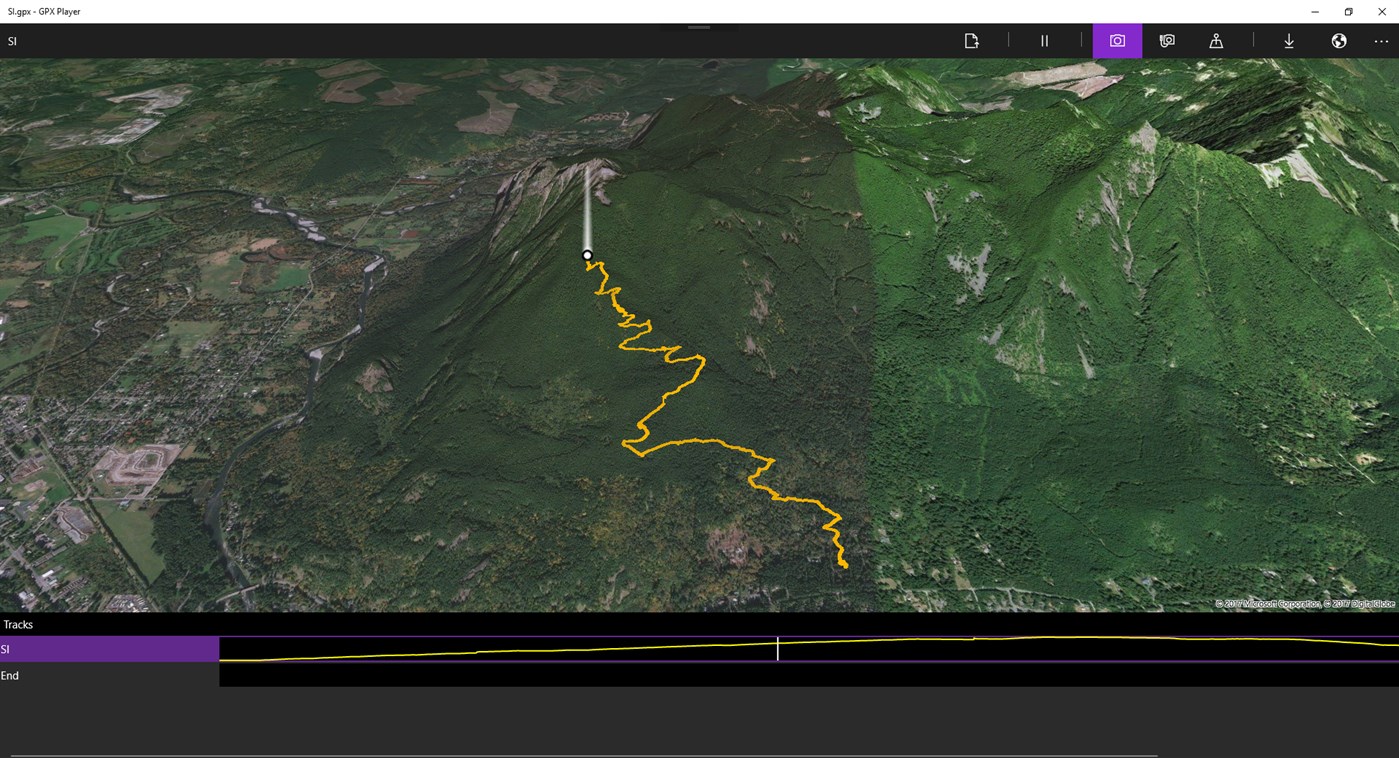Select the map pin on terrain icon
Screen dimensions: 1399x758
(x=1216, y=41)
